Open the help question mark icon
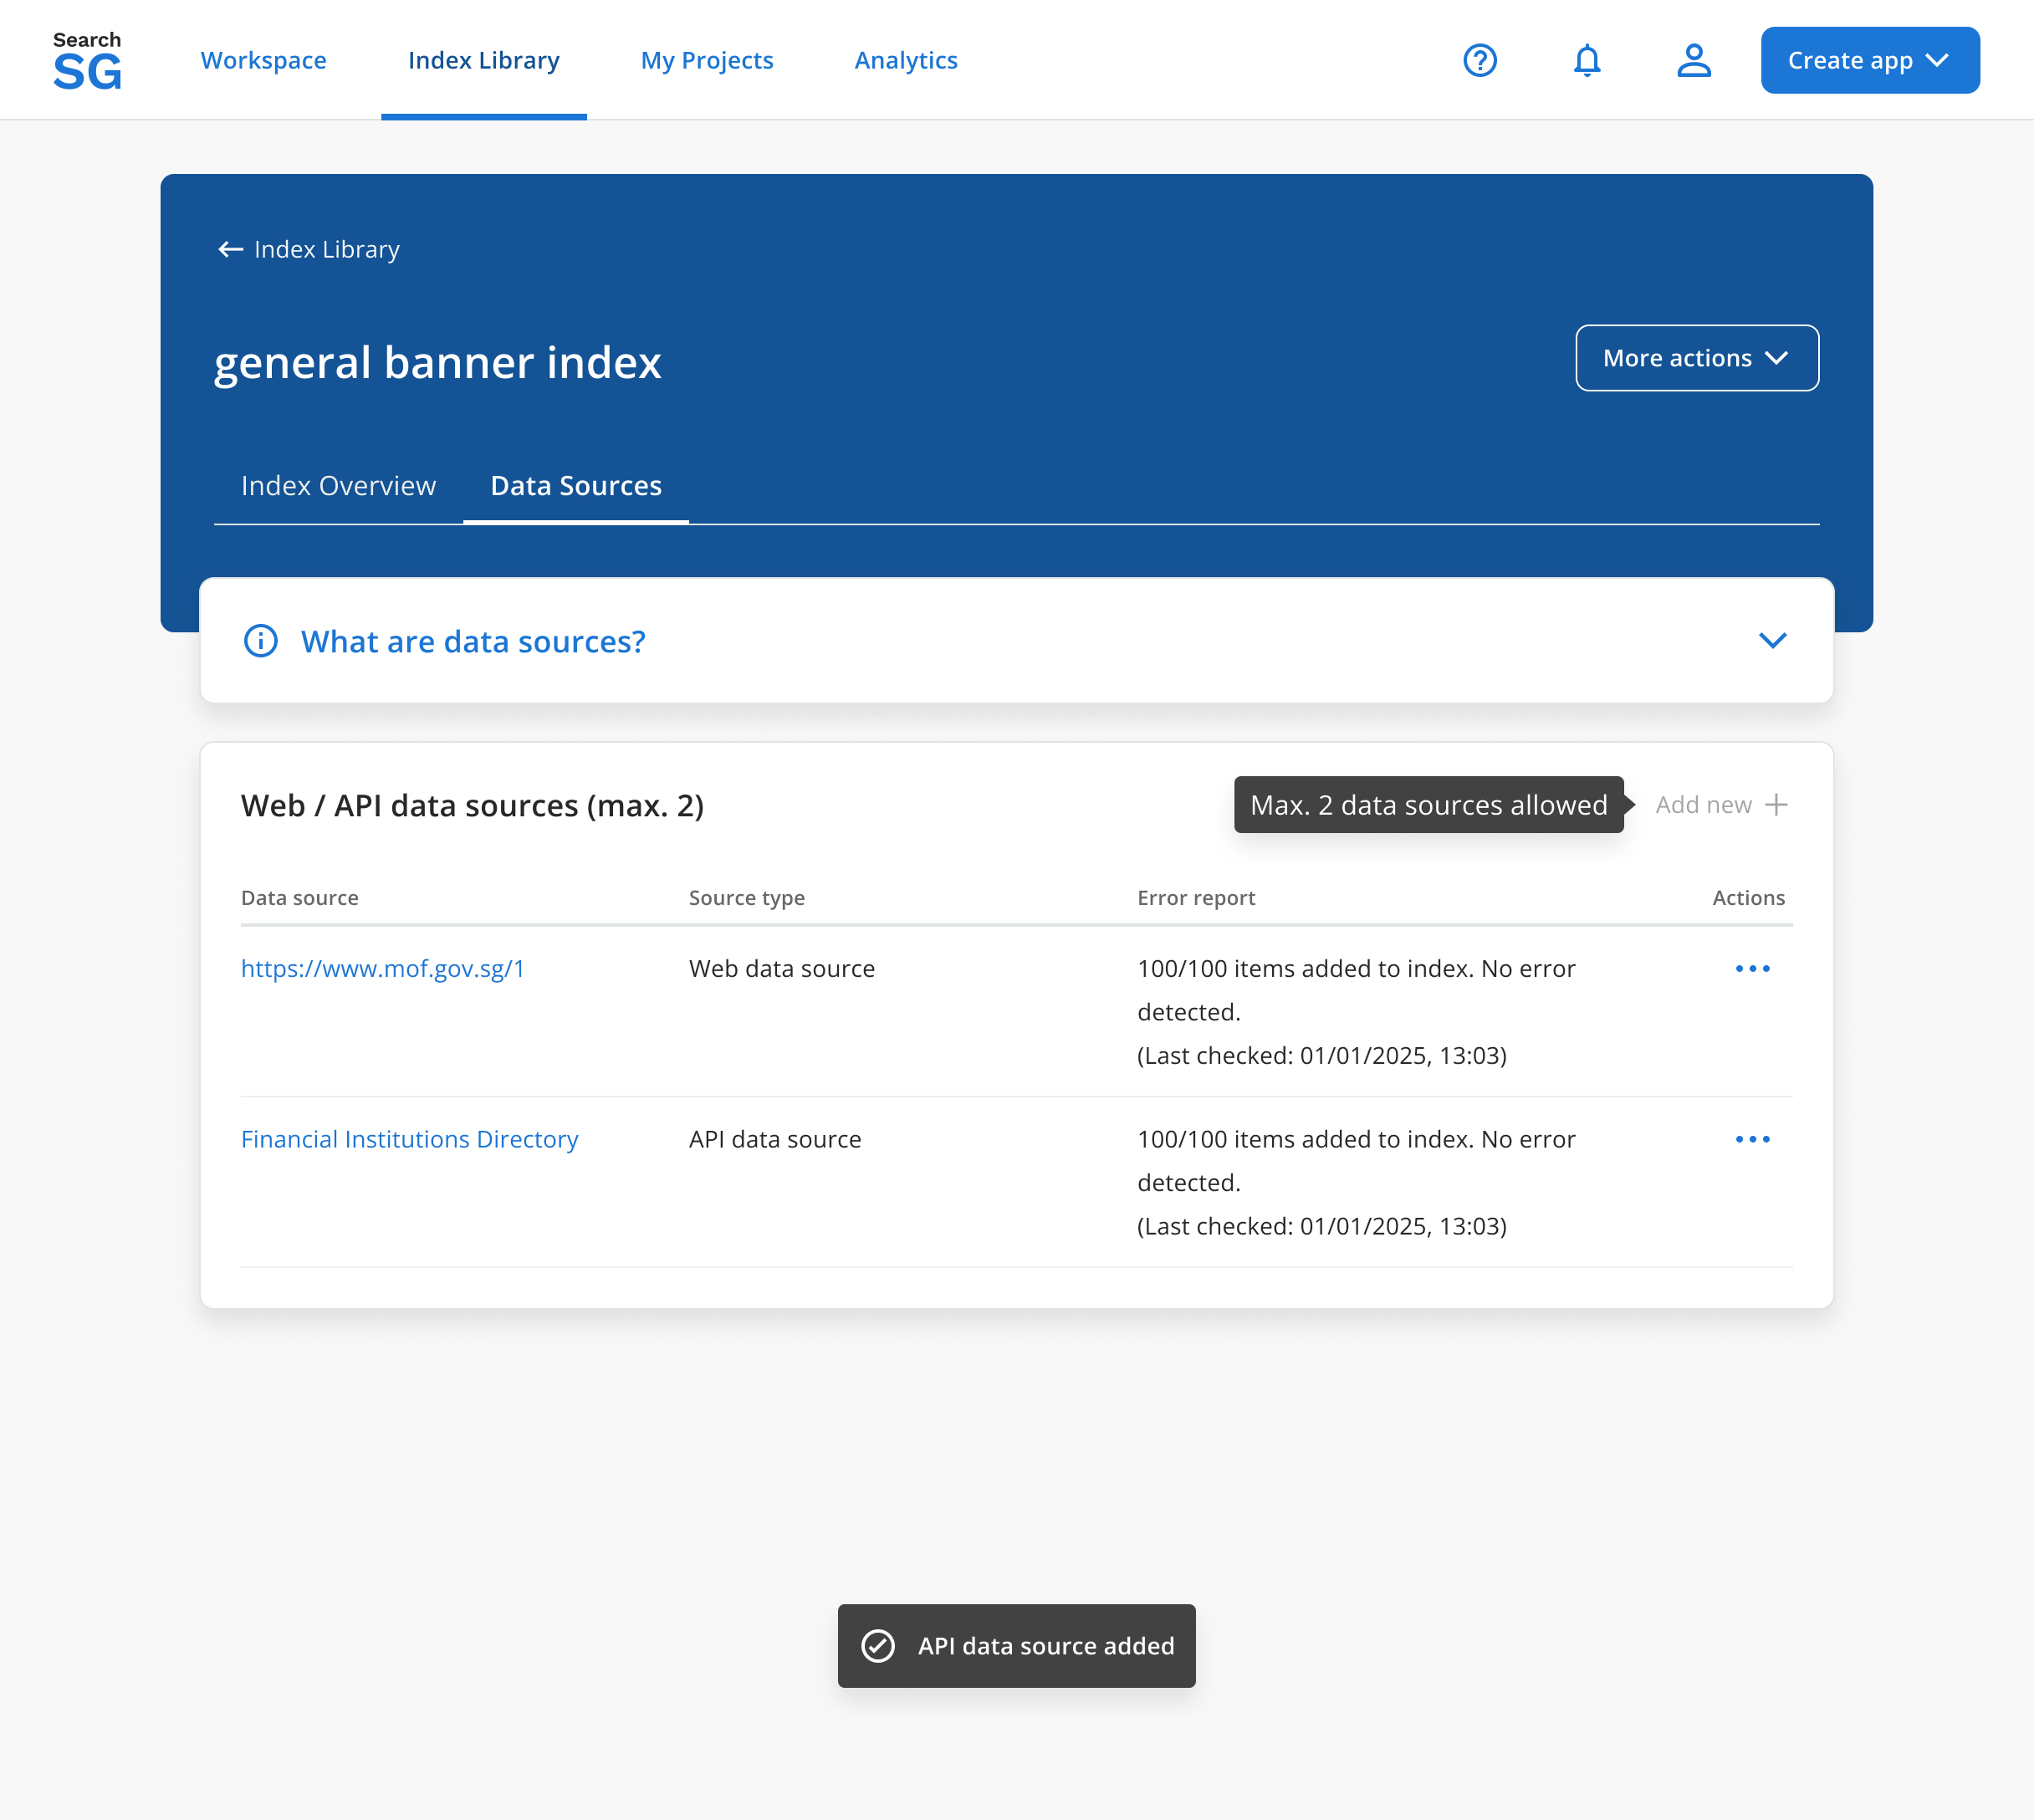 tap(1479, 61)
